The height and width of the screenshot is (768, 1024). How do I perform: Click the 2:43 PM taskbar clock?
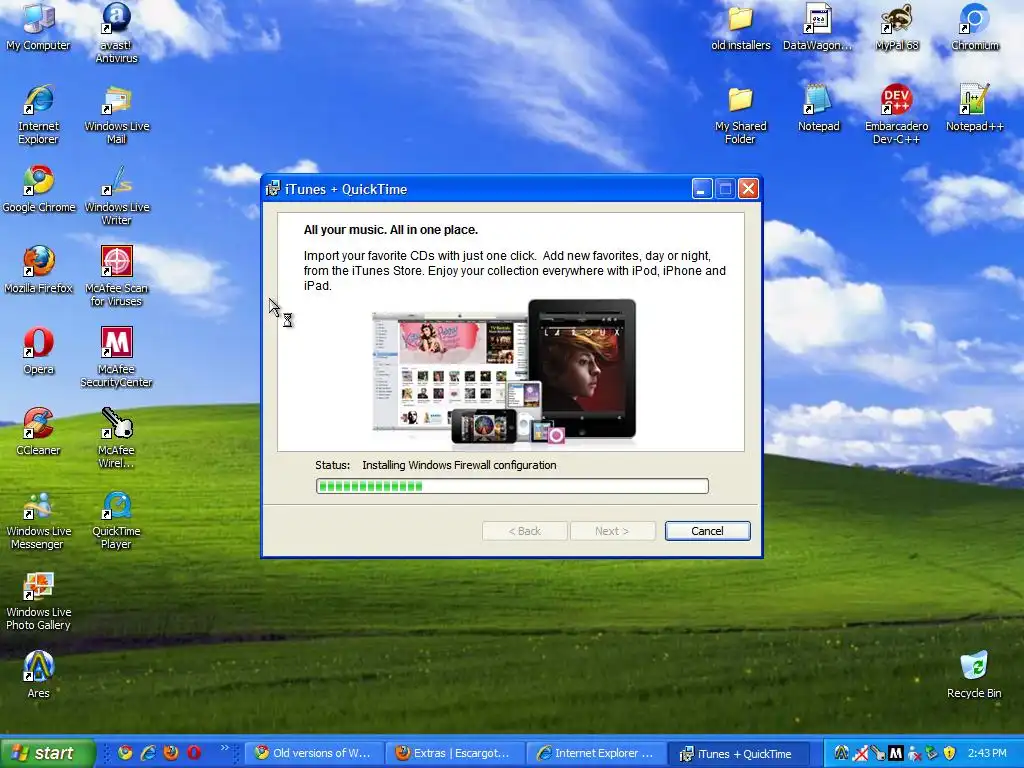point(987,753)
